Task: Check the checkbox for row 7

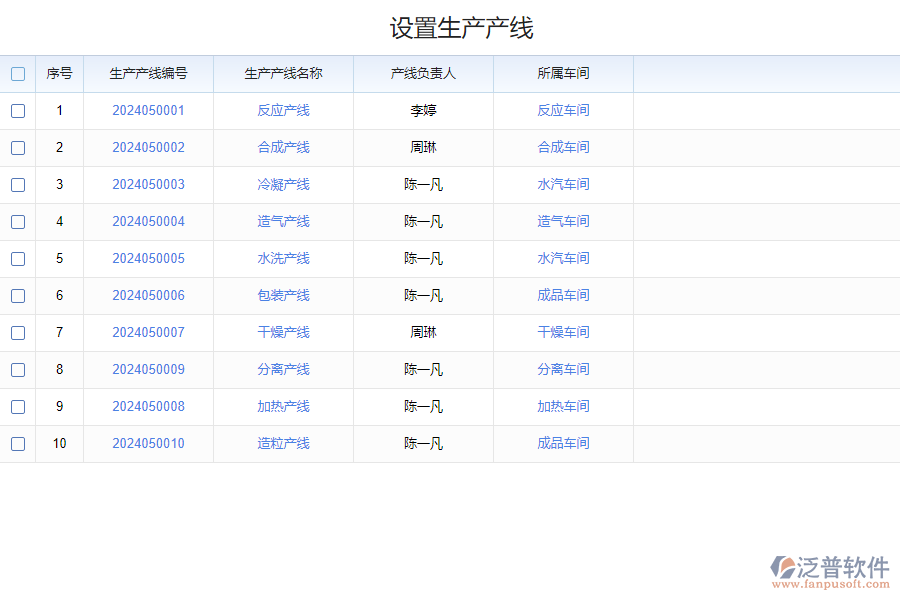Action: point(18,332)
